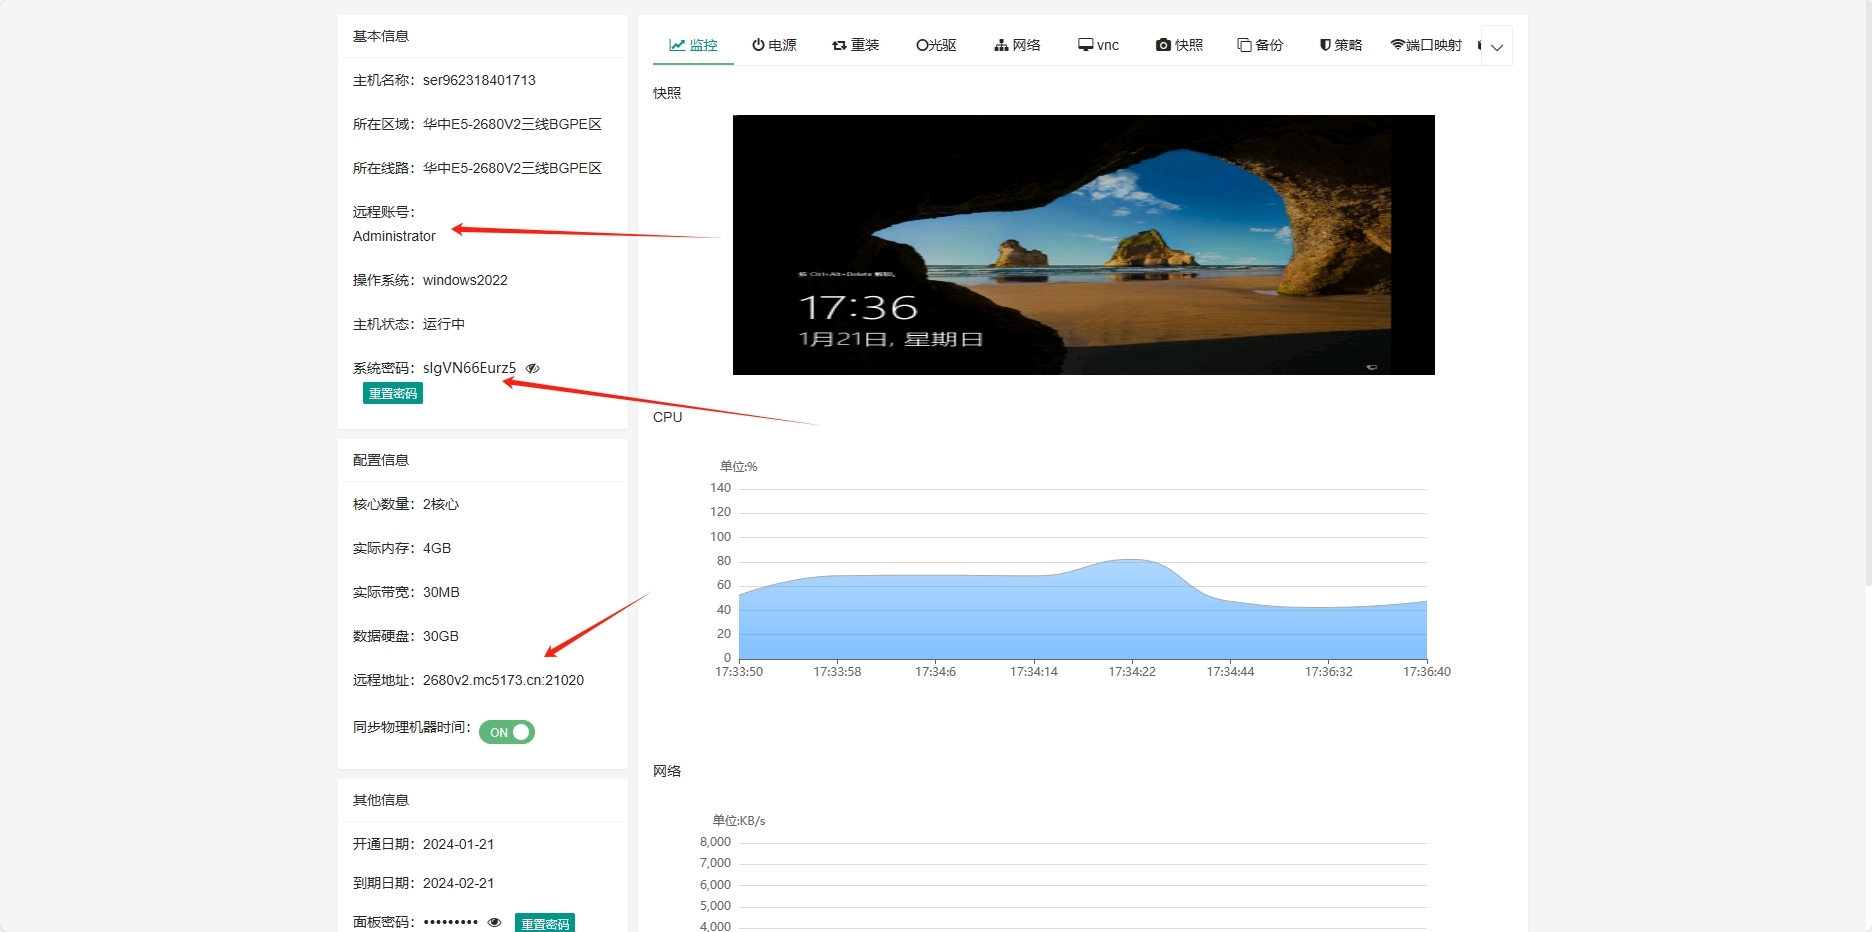
Task: Click the page vertical scrollbar
Action: tap(1867, 300)
